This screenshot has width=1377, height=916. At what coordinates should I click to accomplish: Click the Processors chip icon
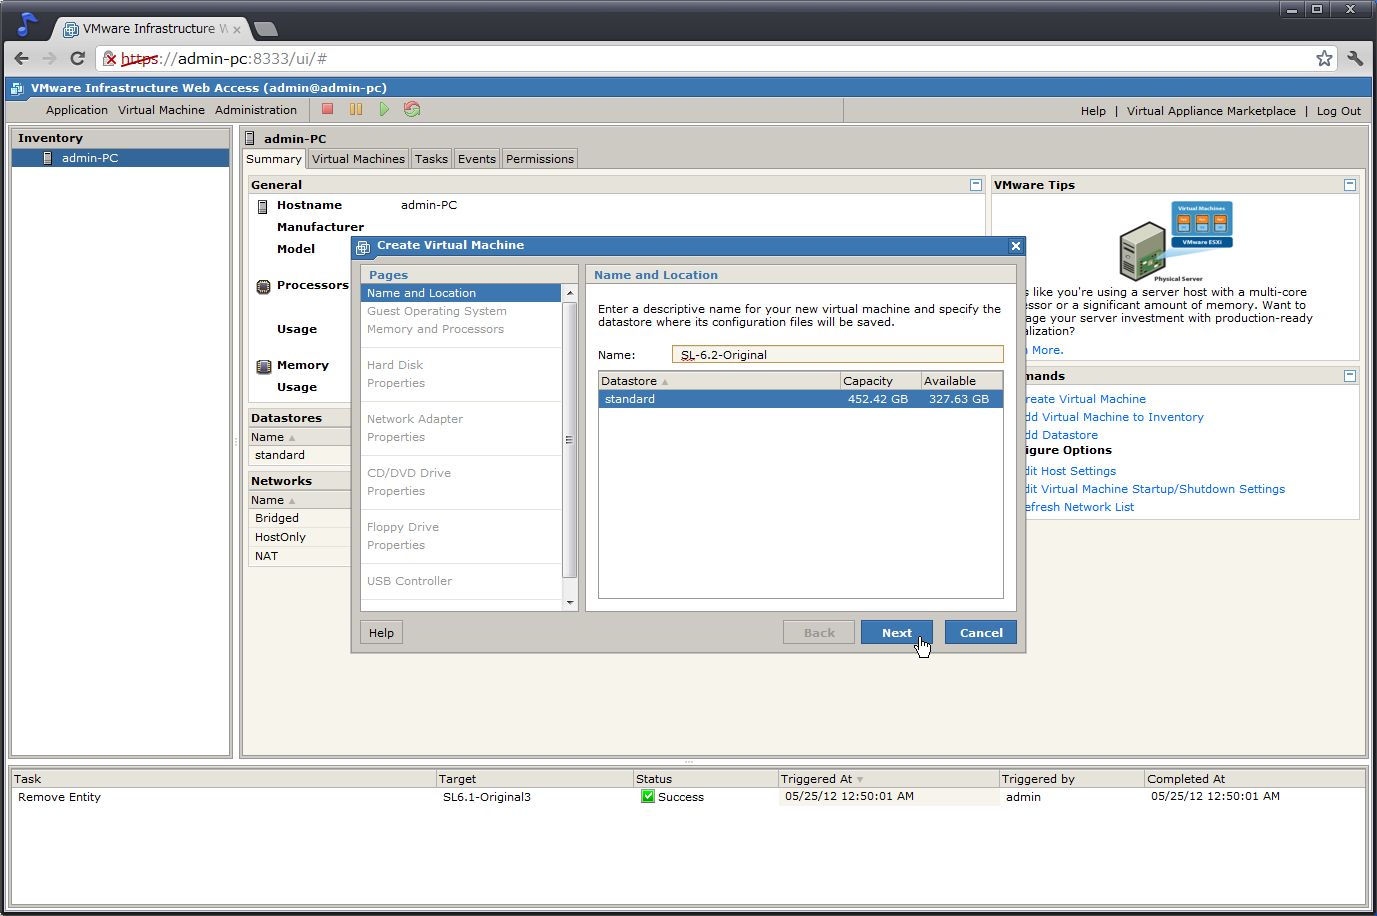(x=263, y=286)
